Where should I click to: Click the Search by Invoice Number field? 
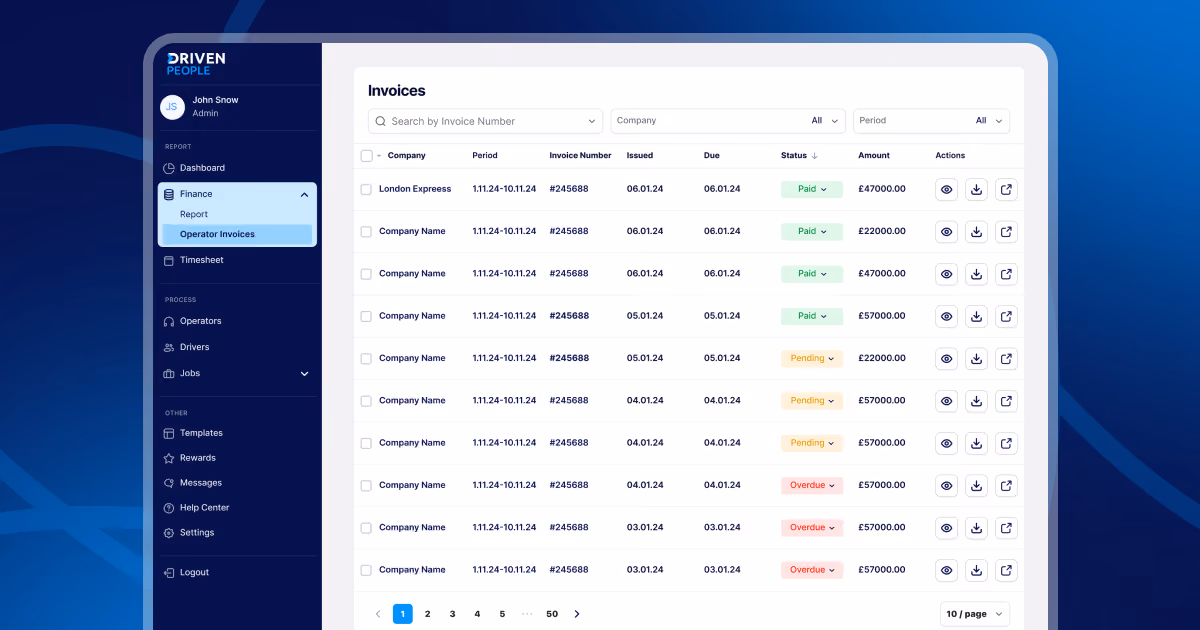tap(485, 121)
